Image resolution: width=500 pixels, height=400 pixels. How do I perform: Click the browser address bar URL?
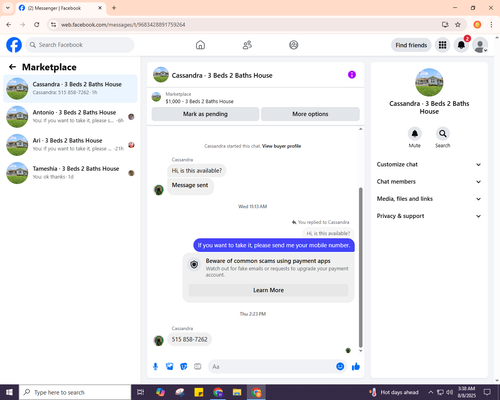pos(123,25)
